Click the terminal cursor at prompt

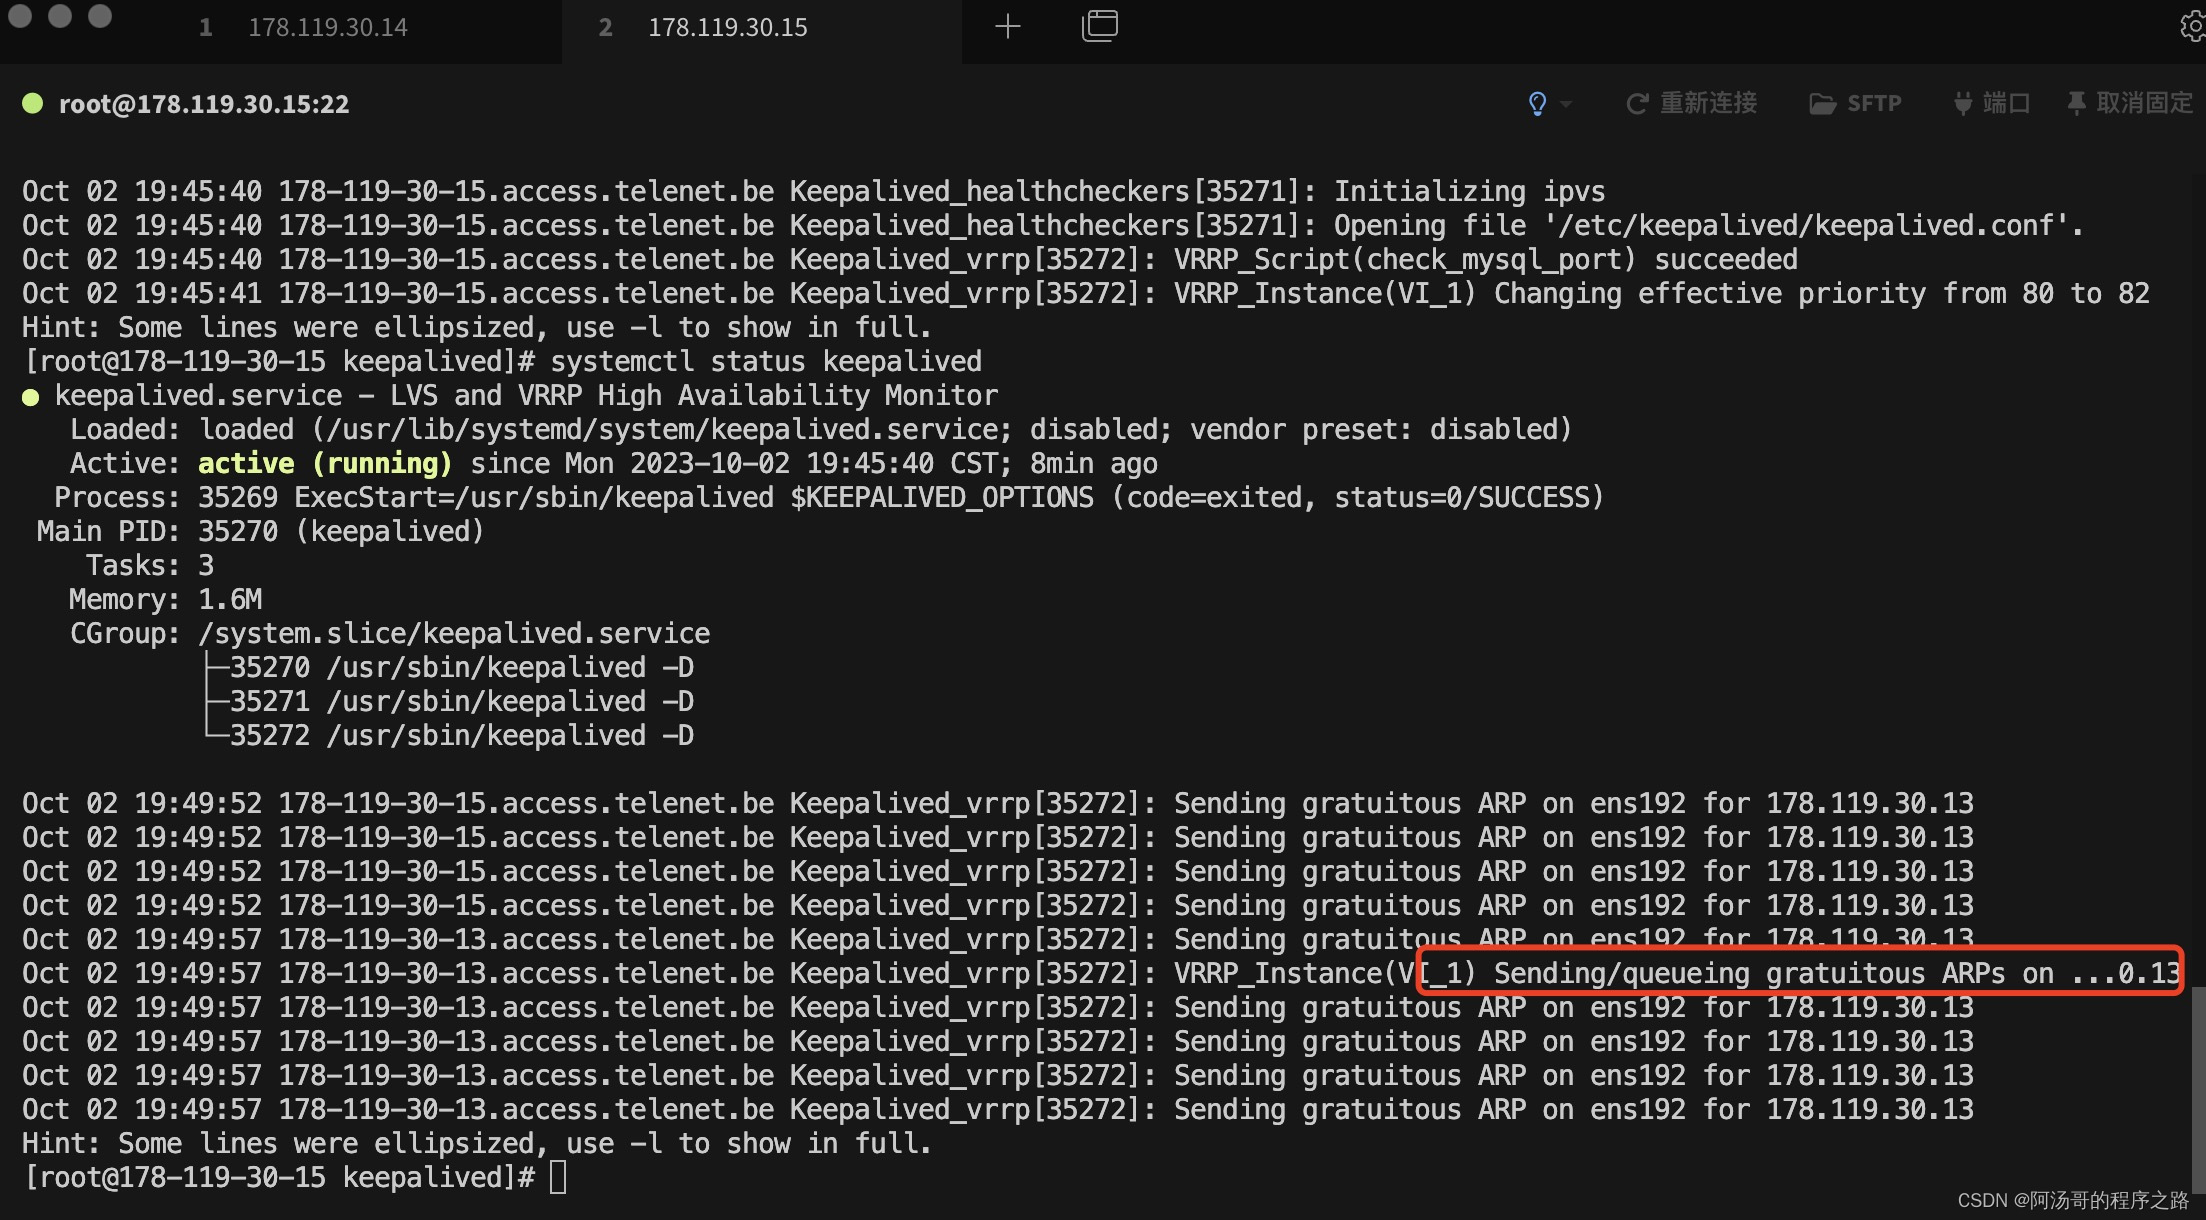click(x=558, y=1177)
